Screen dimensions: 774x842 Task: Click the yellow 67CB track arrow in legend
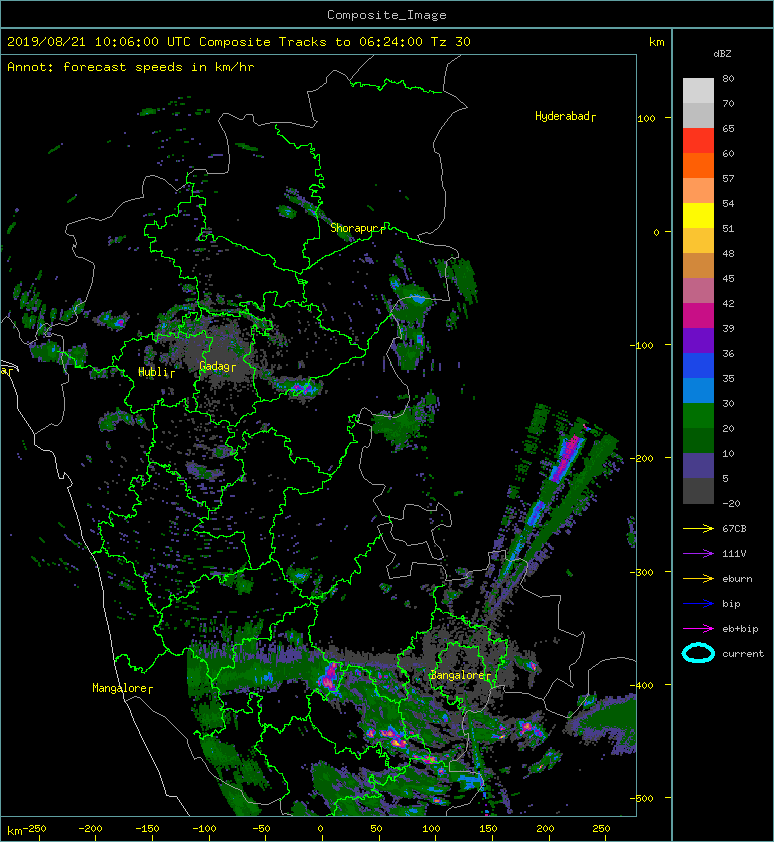pyautogui.click(x=698, y=529)
